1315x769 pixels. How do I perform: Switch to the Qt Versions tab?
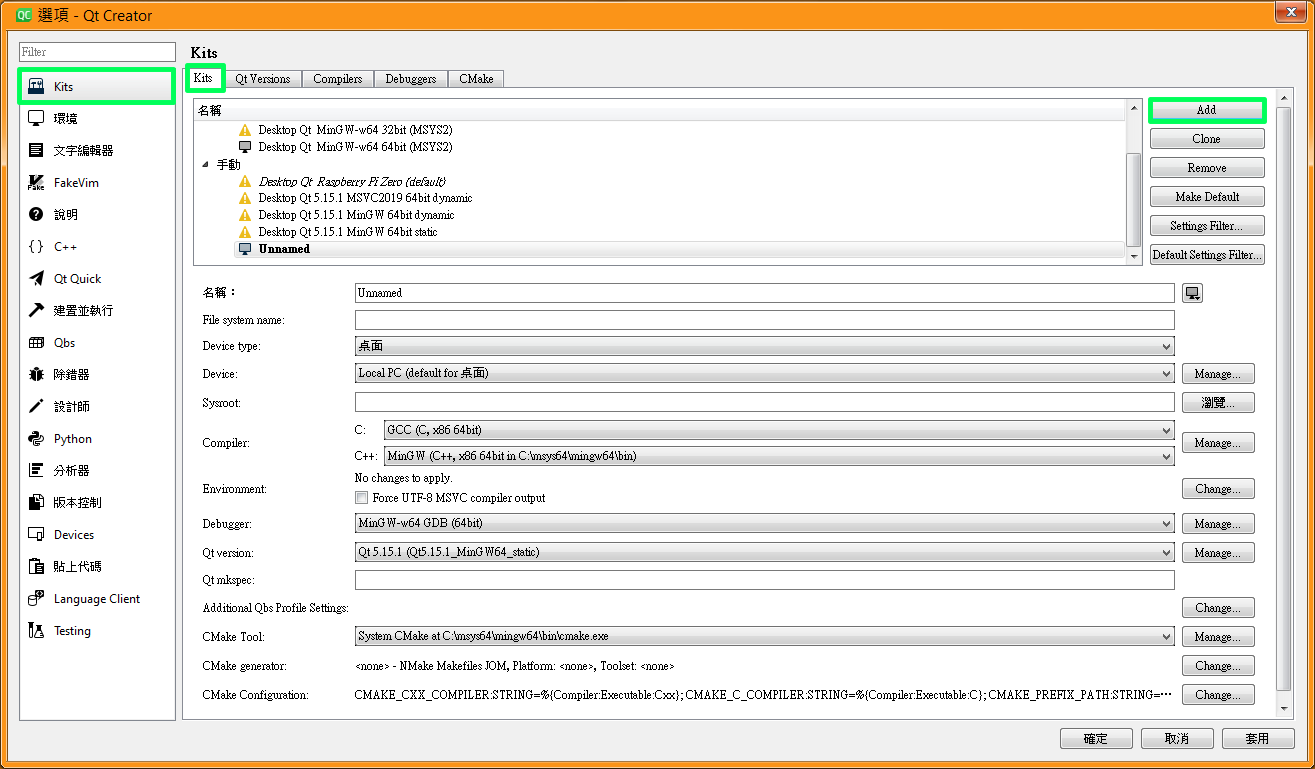[263, 79]
